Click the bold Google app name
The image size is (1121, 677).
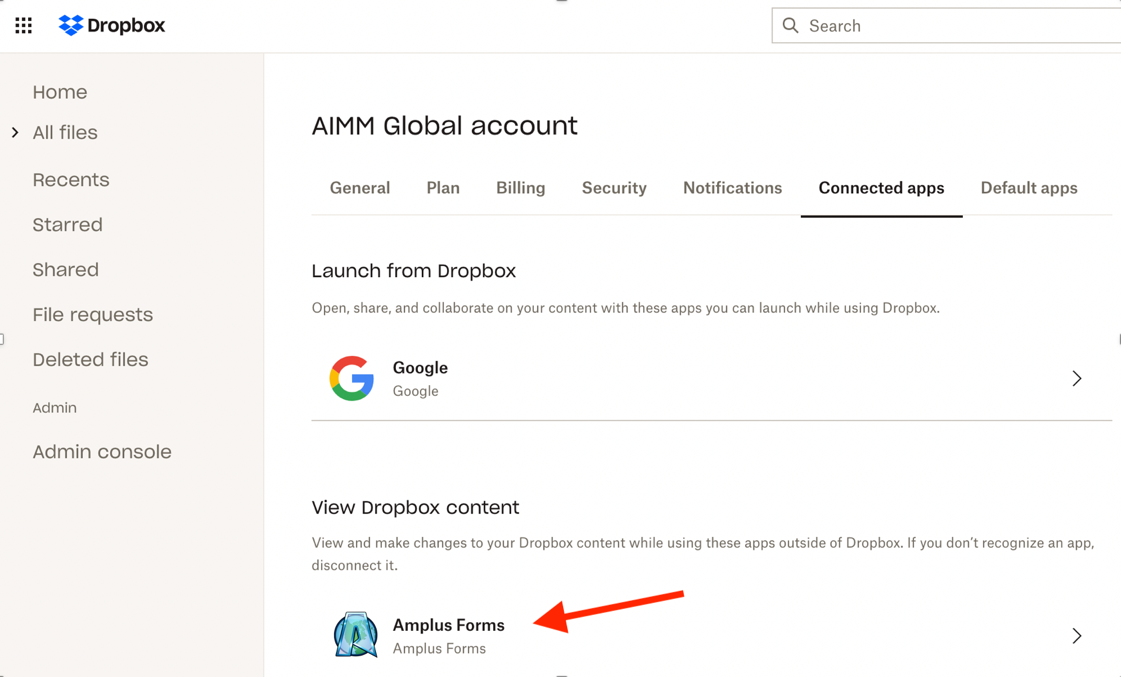tap(420, 367)
